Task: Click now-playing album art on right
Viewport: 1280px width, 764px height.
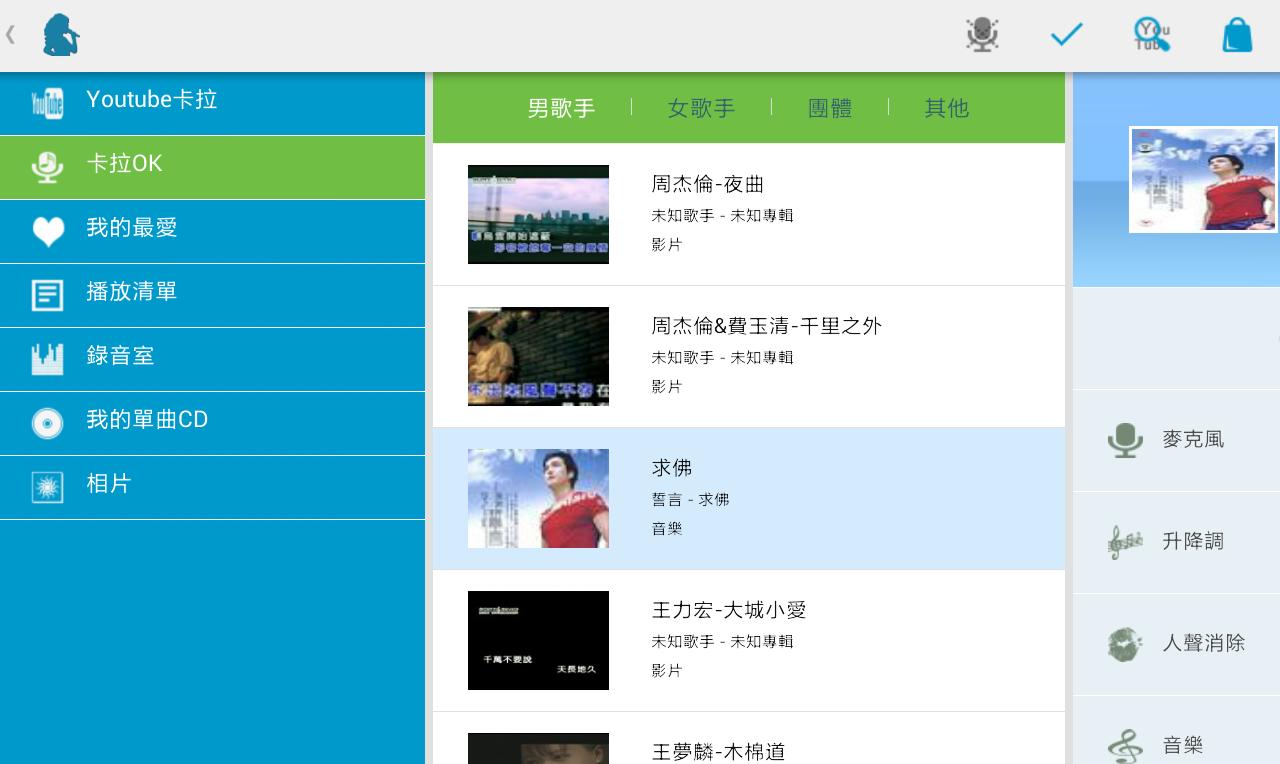Action: pyautogui.click(x=1203, y=179)
